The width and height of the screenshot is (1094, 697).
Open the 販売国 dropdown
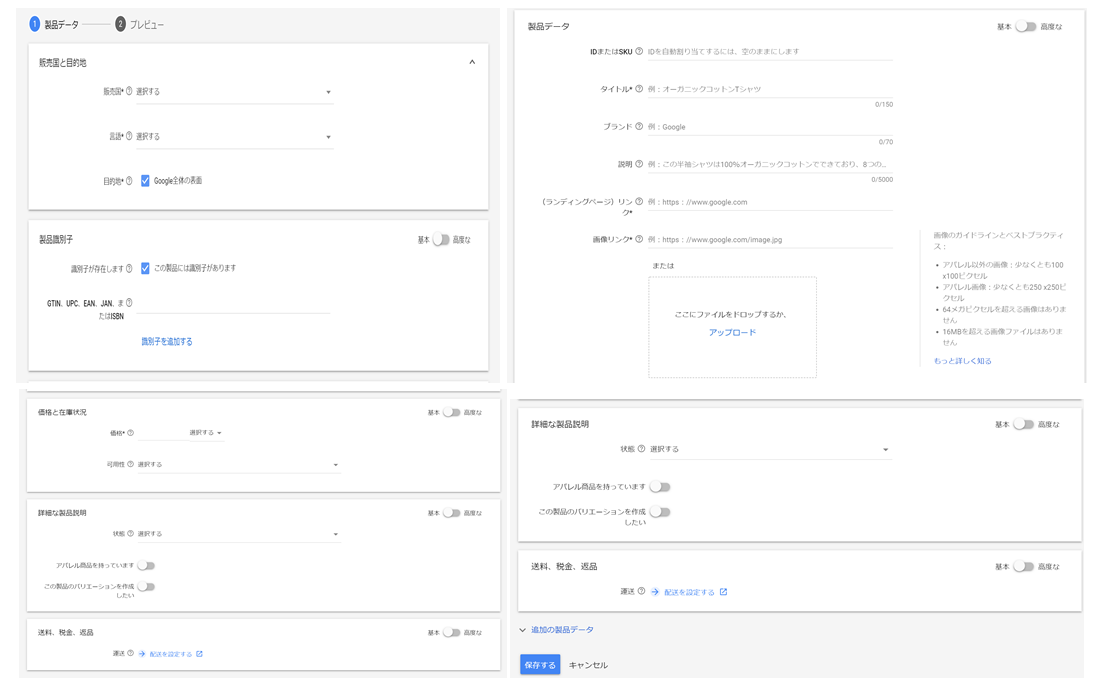click(x=234, y=92)
